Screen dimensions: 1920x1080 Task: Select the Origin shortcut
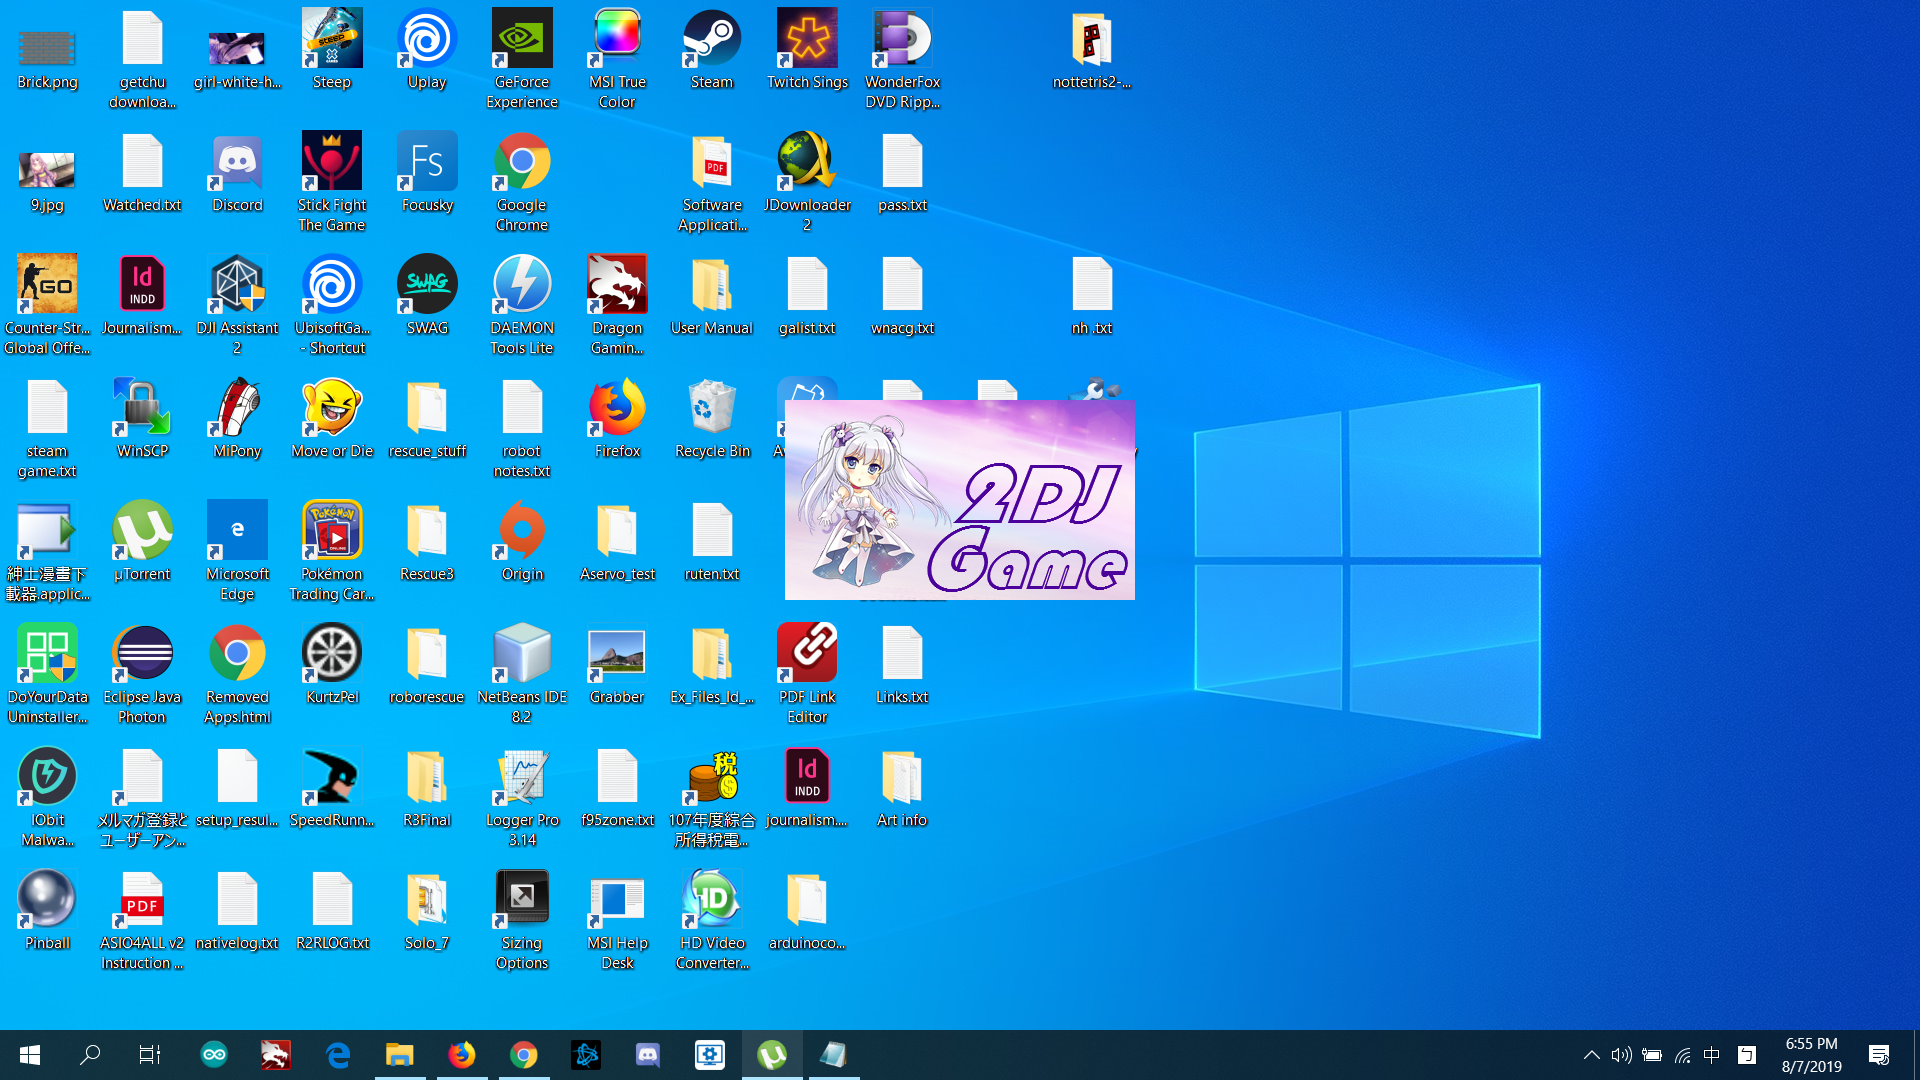pyautogui.click(x=522, y=542)
